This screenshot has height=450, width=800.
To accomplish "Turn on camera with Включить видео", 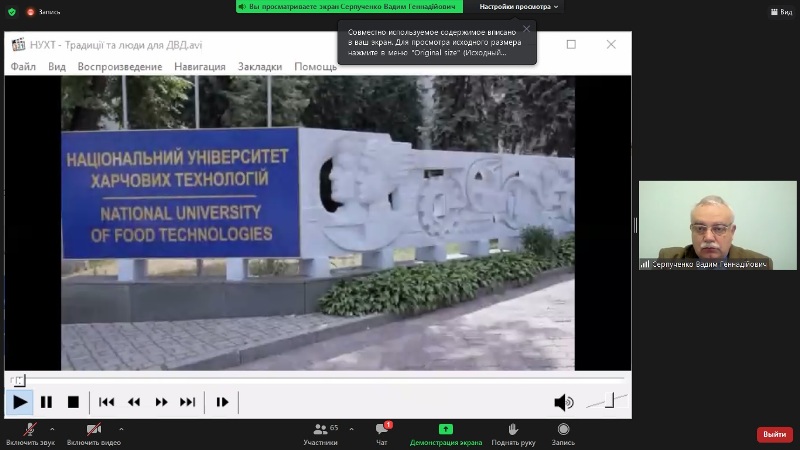I will (x=94, y=435).
